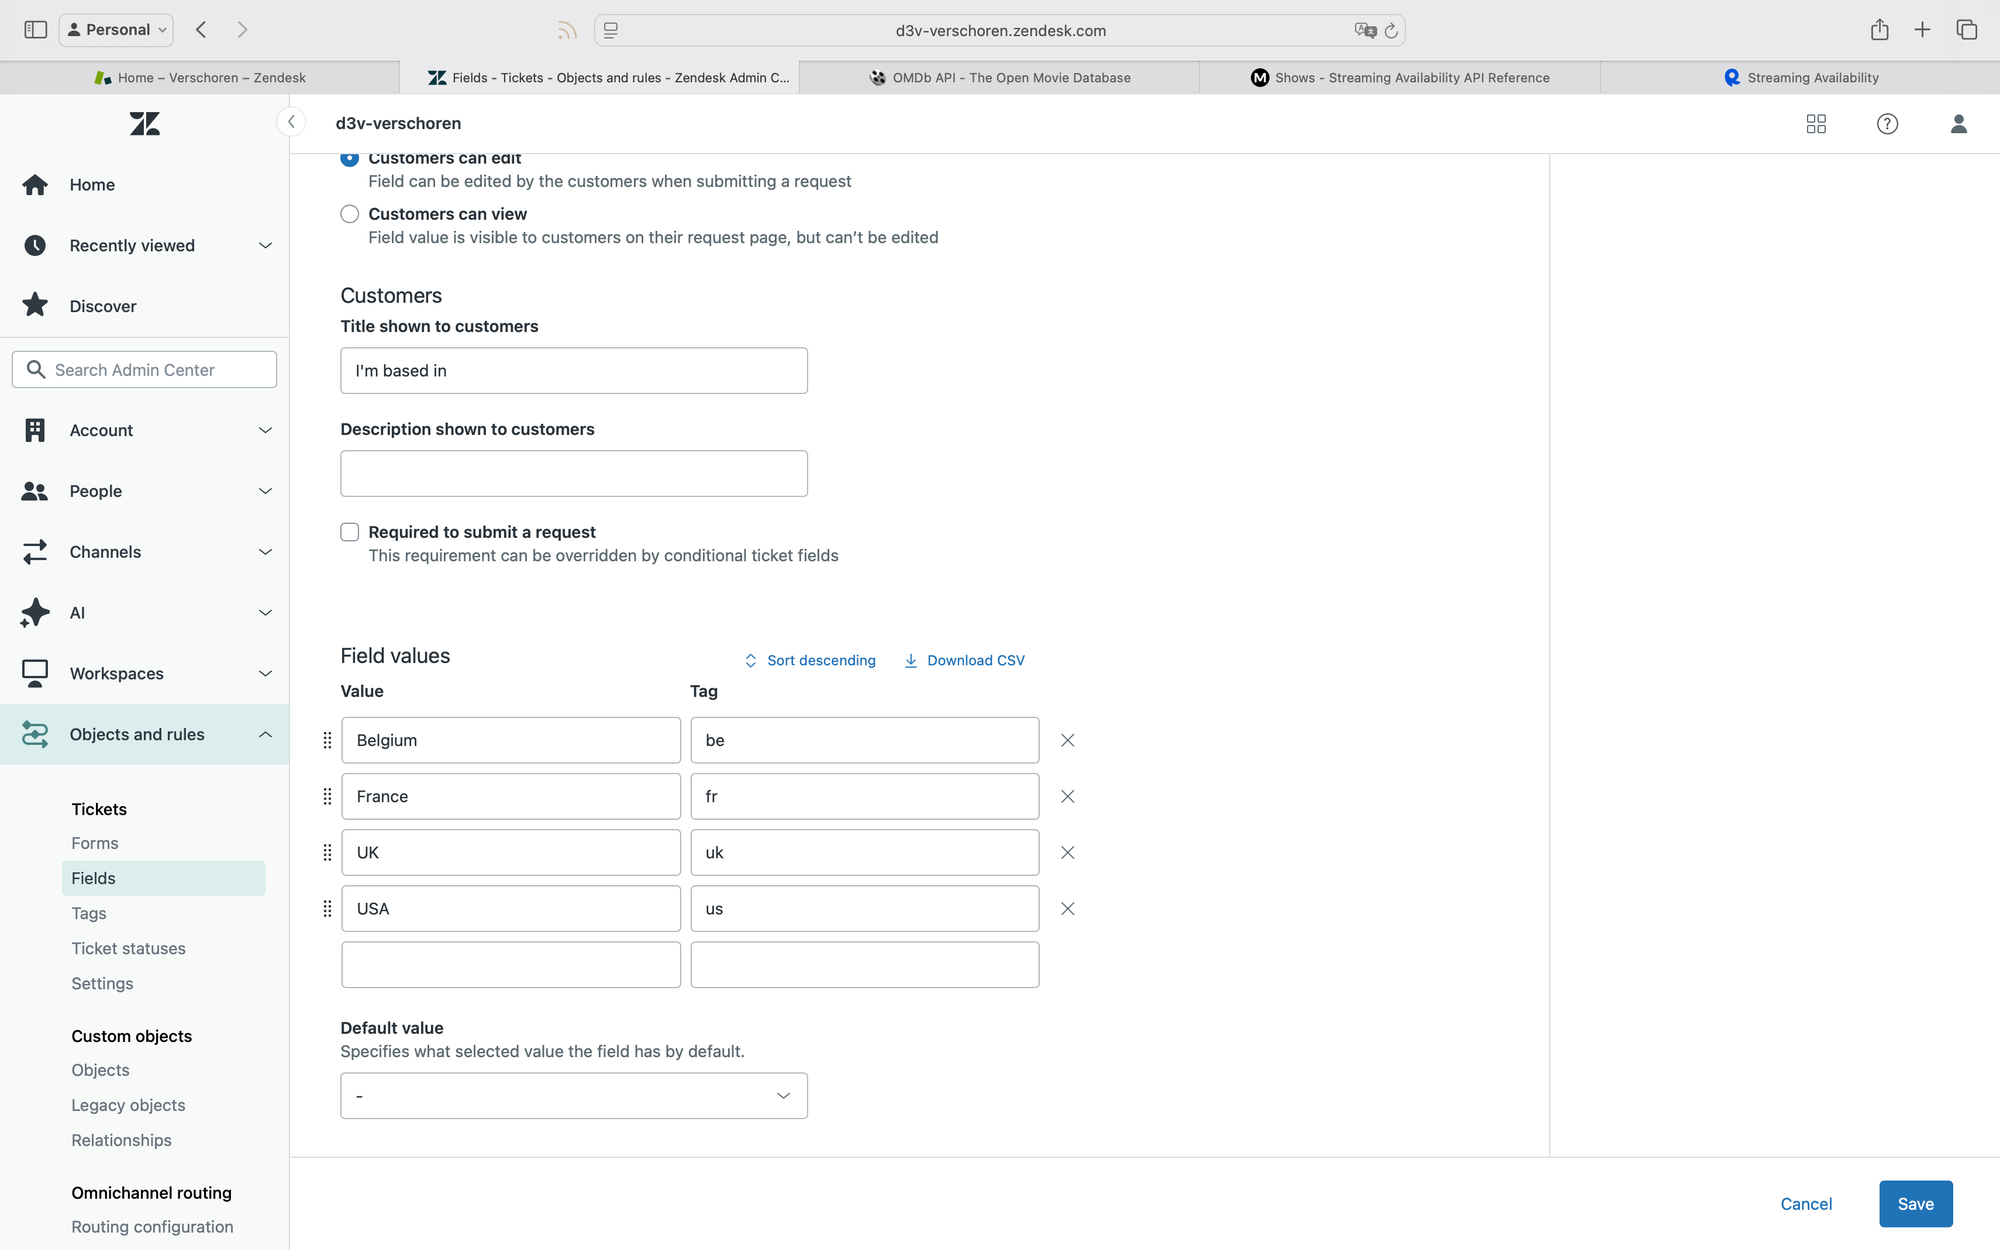2000x1250 pixels.
Task: Click the Save button
Action: coord(1915,1204)
